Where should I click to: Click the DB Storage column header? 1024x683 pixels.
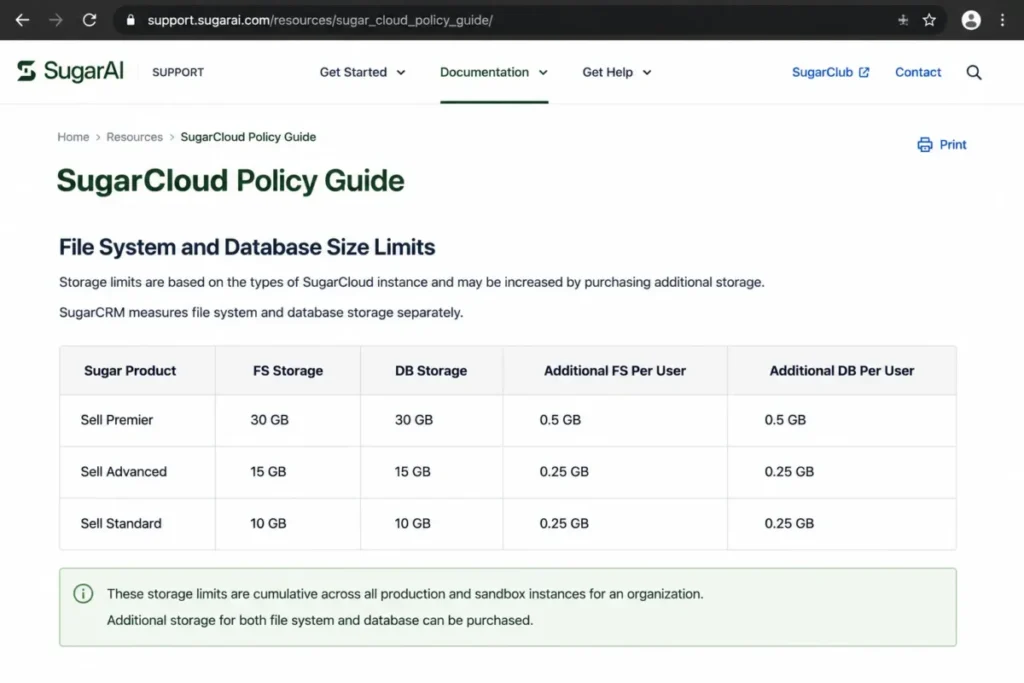(x=431, y=371)
